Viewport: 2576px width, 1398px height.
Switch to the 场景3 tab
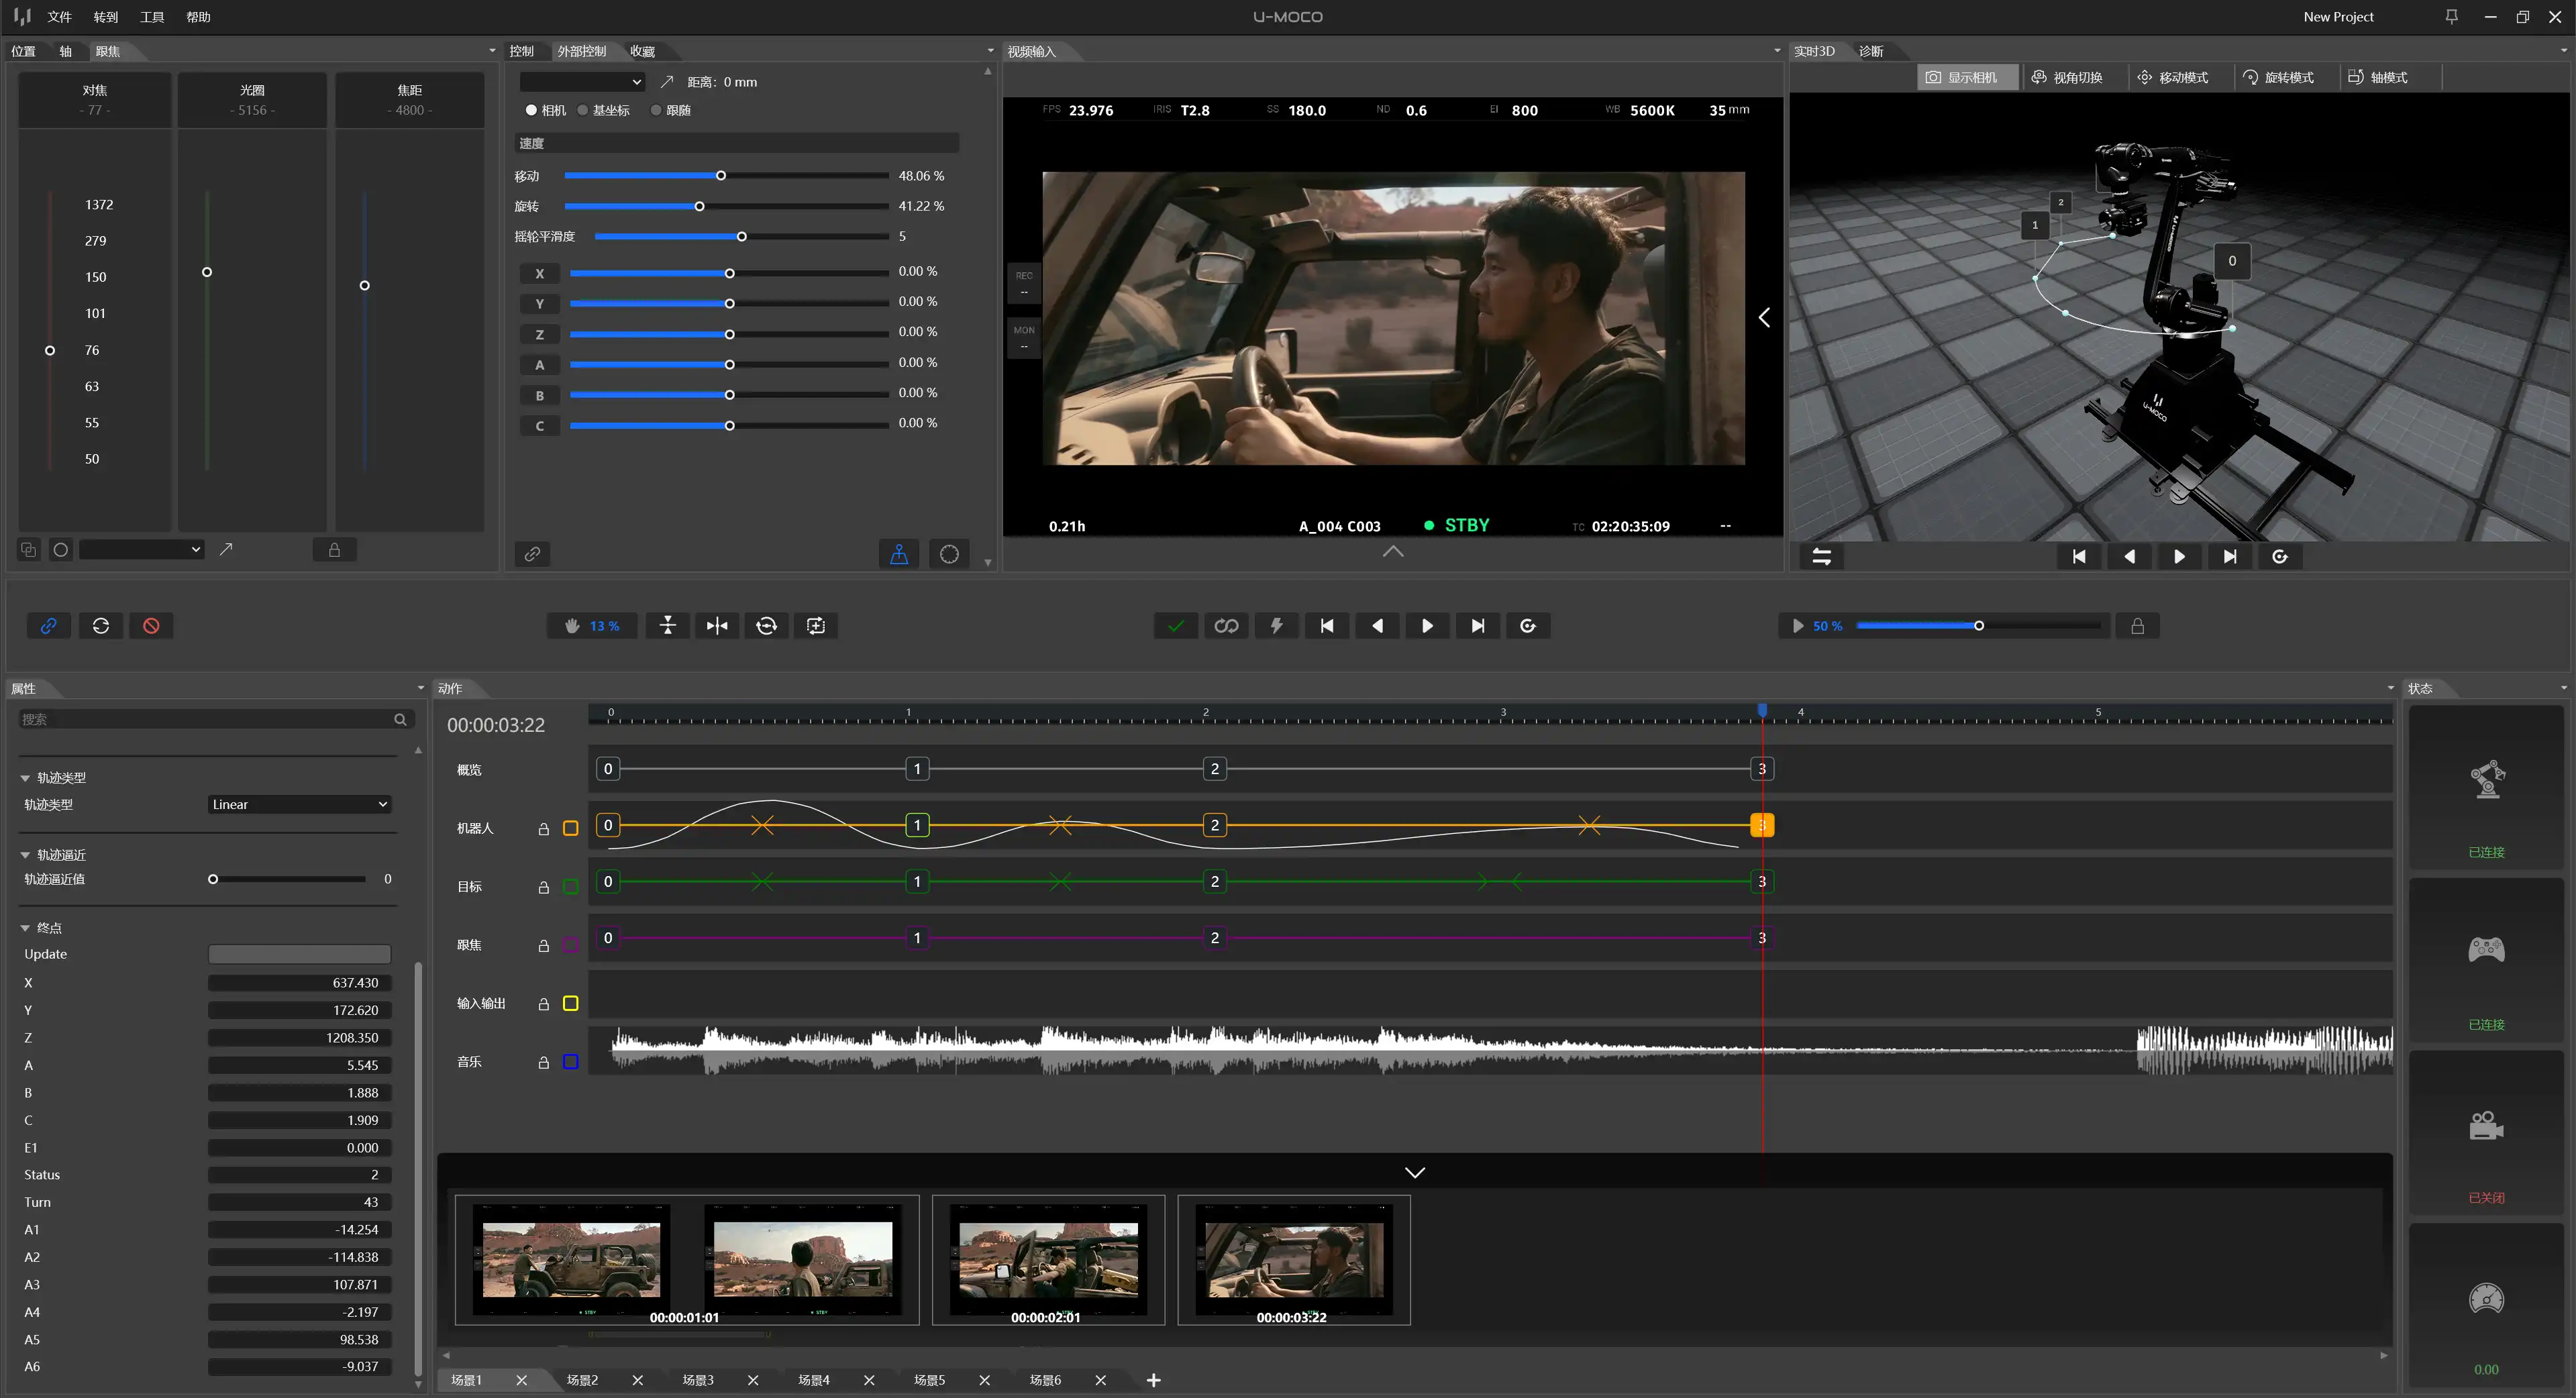pos(698,1381)
